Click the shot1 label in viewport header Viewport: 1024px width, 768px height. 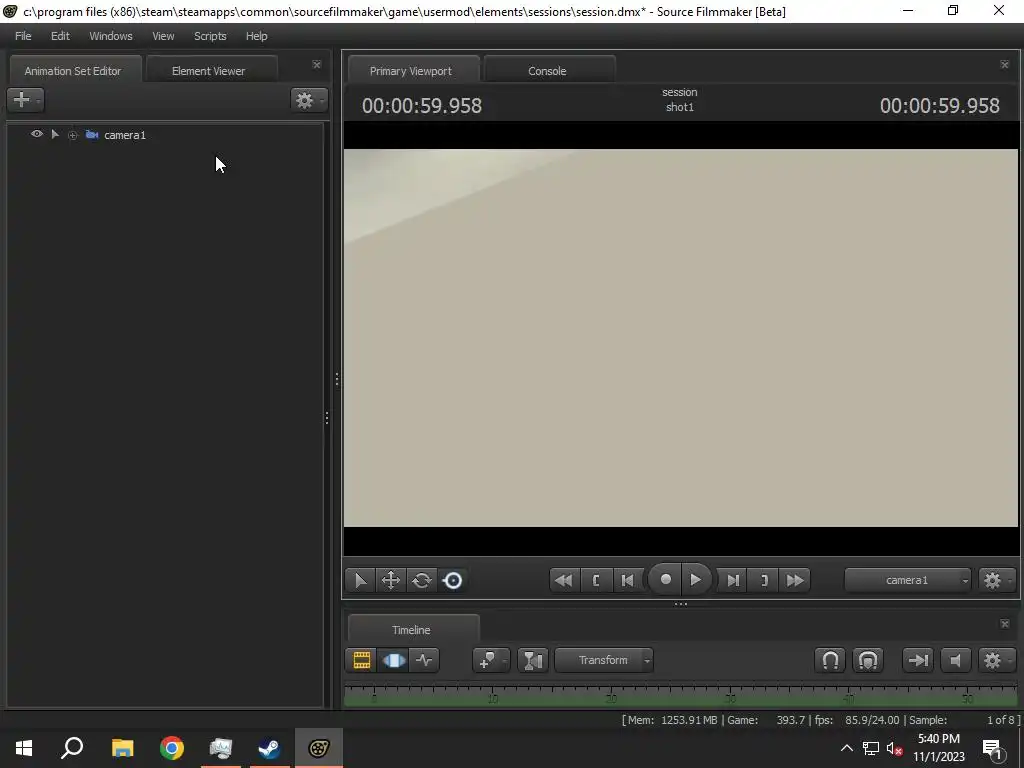680,107
